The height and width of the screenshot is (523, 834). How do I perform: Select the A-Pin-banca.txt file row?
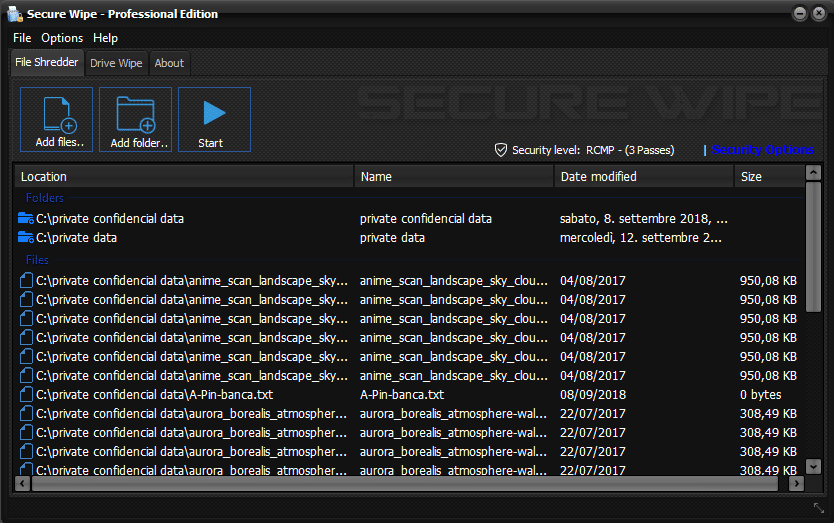(410, 394)
